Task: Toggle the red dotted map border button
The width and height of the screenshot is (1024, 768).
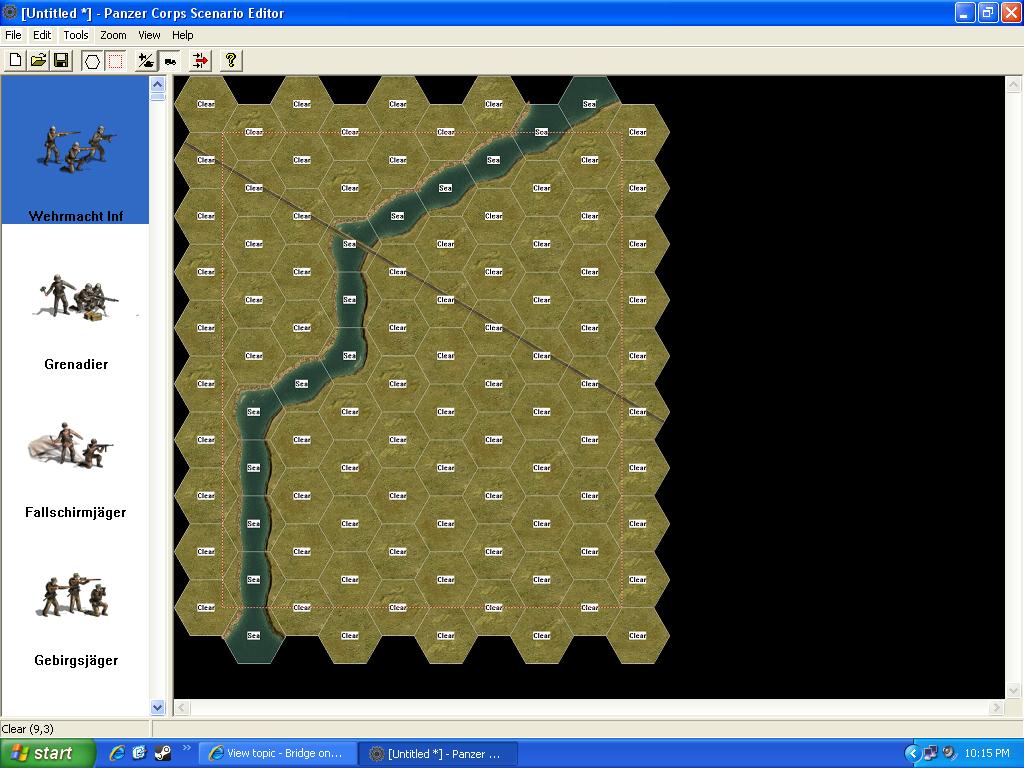Action: coord(116,61)
